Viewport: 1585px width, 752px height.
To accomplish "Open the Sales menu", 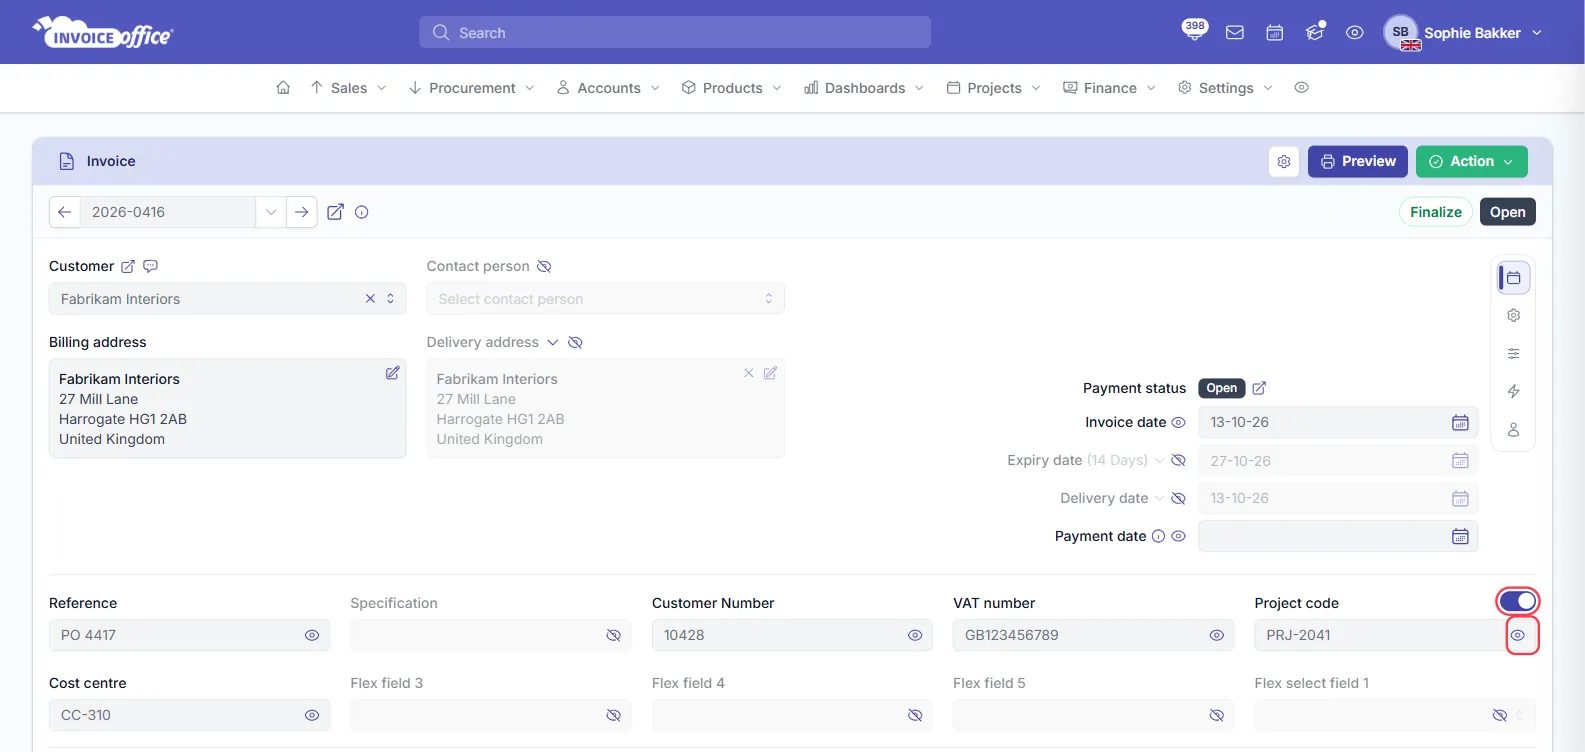I will coord(348,88).
